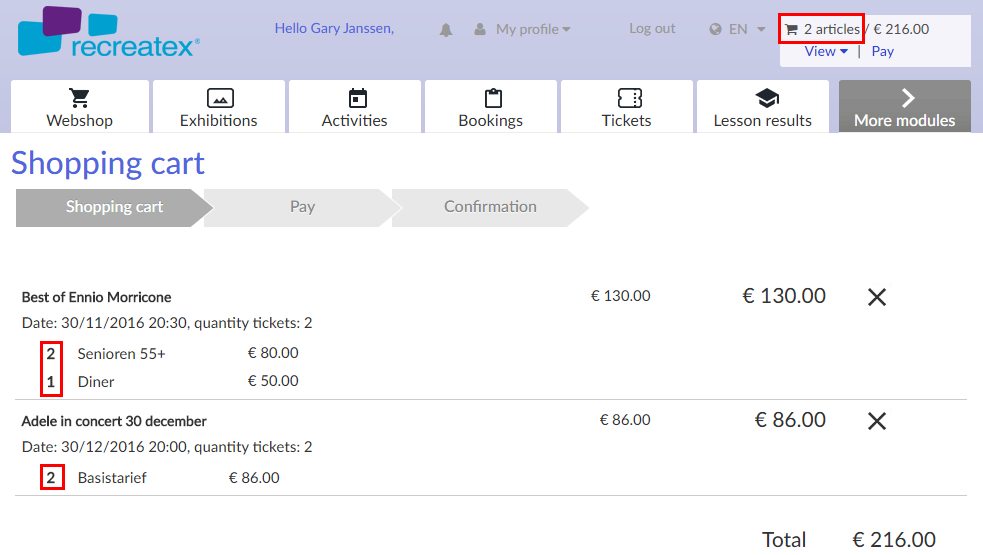This screenshot has height=555, width=983.
Task: Remove Adele in concert from cart
Action: [876, 421]
